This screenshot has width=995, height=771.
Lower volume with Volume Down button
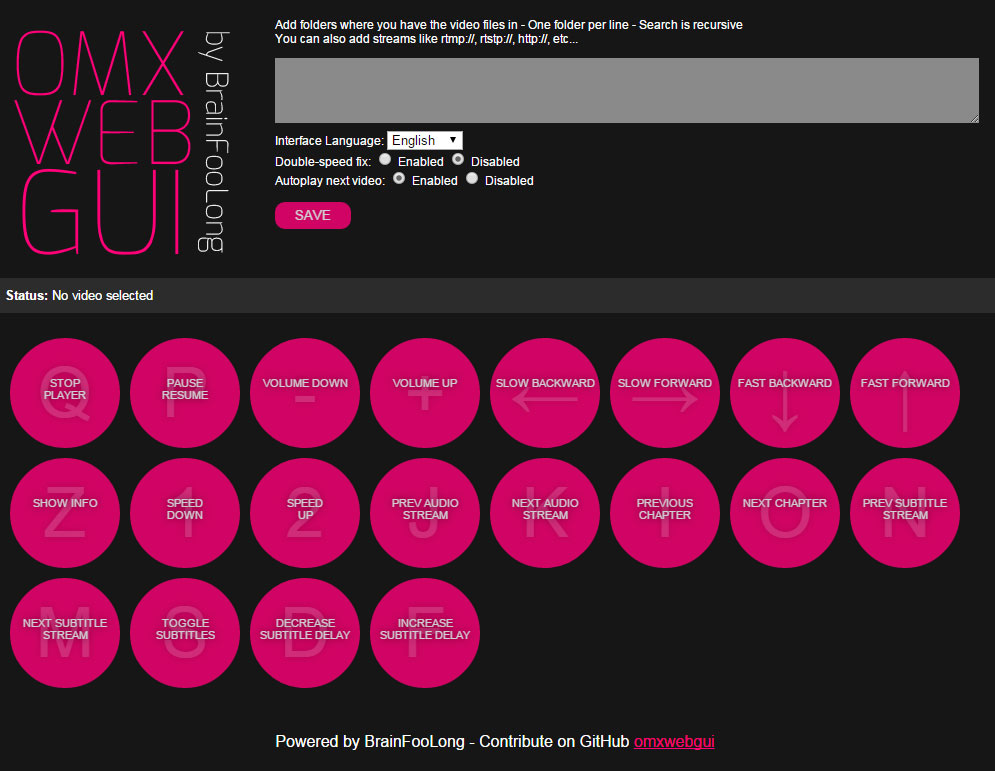pos(305,393)
